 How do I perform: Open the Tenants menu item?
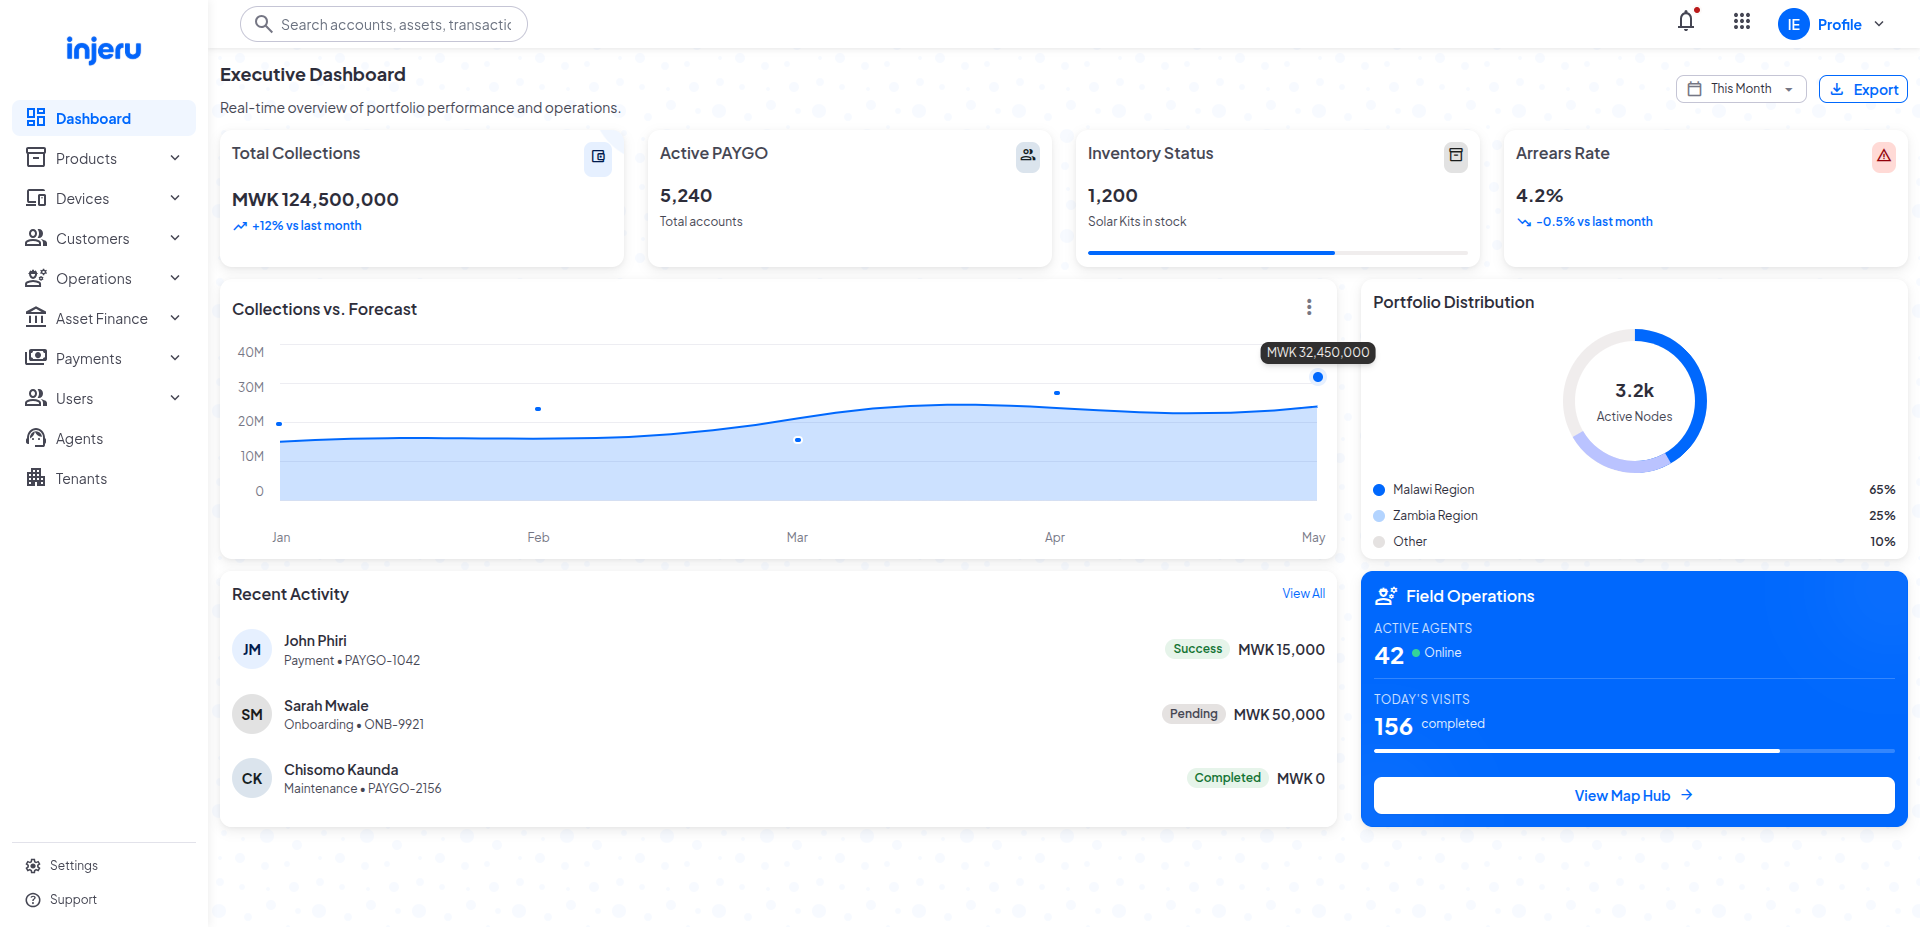click(104, 478)
